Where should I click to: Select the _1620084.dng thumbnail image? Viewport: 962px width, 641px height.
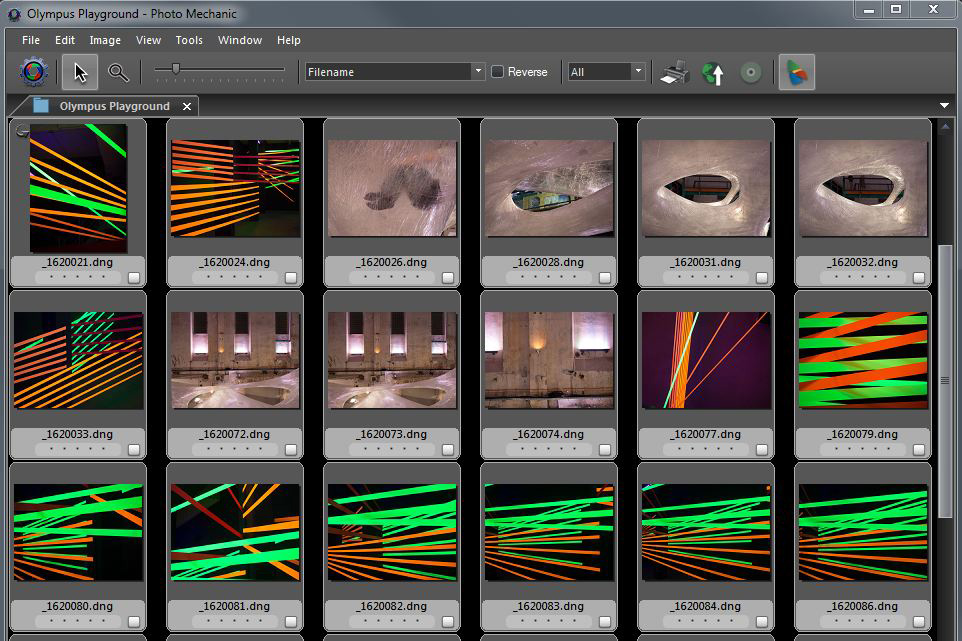coord(706,532)
